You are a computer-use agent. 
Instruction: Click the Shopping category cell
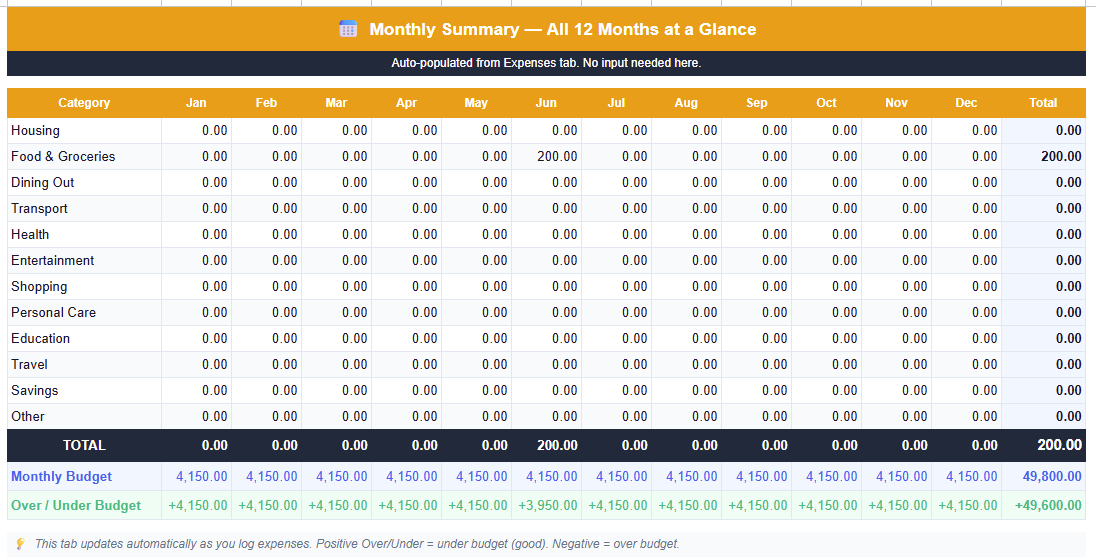84,287
